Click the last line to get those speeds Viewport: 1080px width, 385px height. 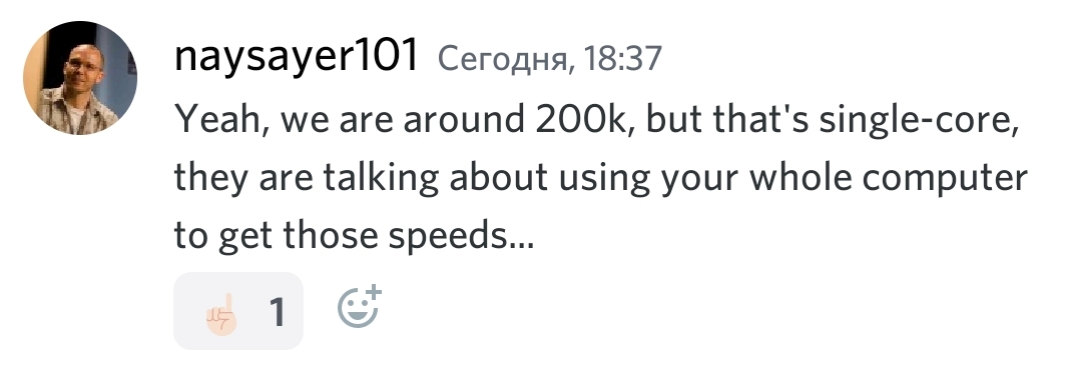353,237
